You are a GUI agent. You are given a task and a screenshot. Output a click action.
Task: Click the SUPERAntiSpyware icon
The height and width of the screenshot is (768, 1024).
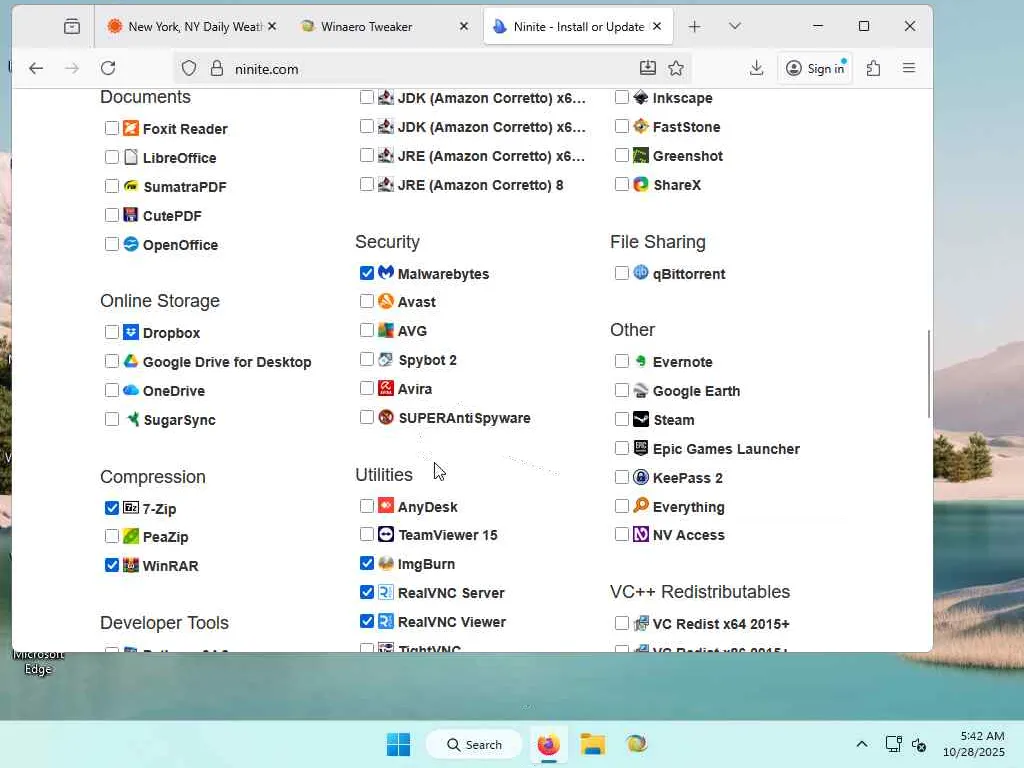(x=386, y=417)
